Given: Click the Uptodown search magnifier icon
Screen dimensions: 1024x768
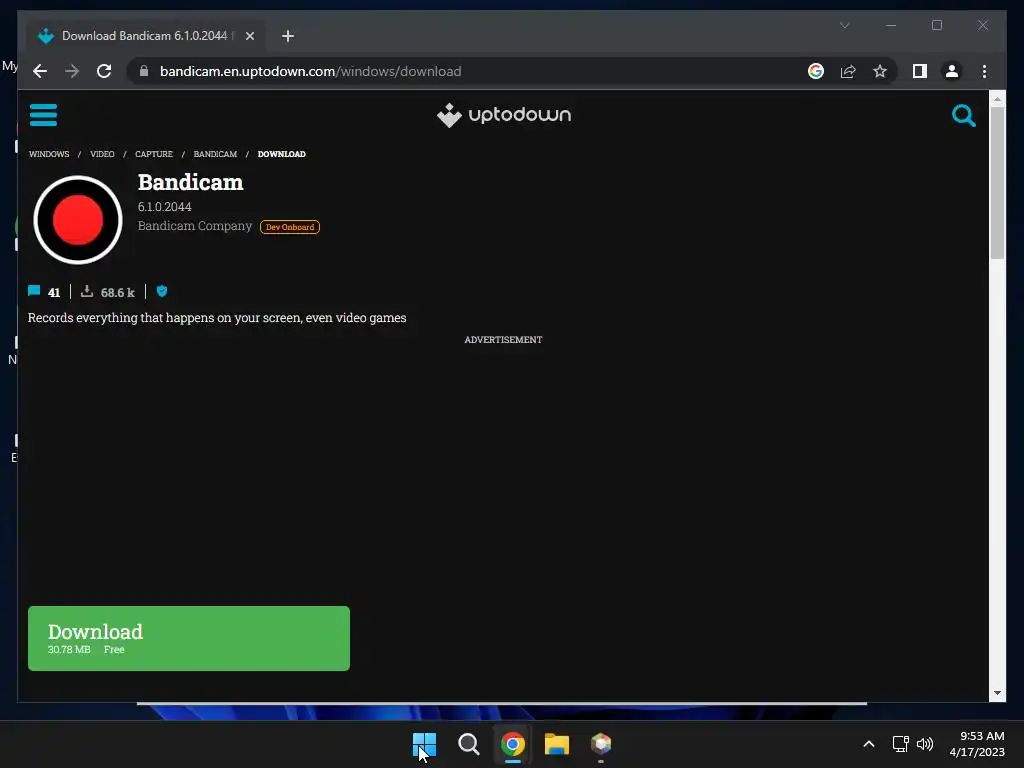Looking at the screenshot, I should point(963,116).
